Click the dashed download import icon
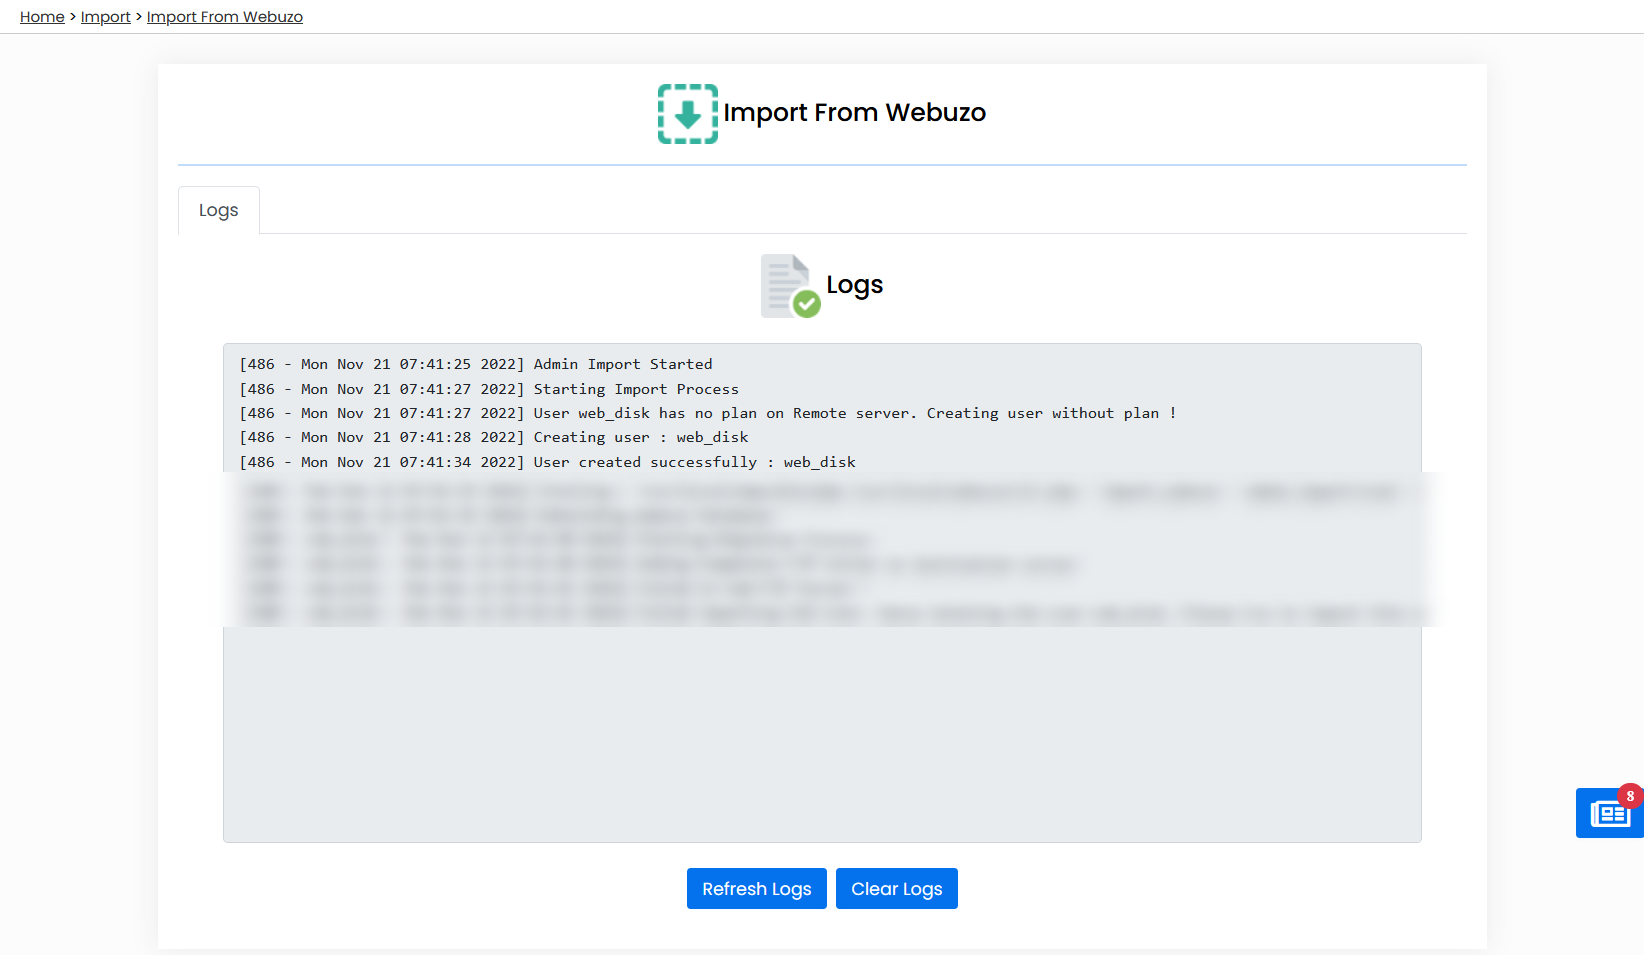This screenshot has width=1644, height=955. (687, 113)
